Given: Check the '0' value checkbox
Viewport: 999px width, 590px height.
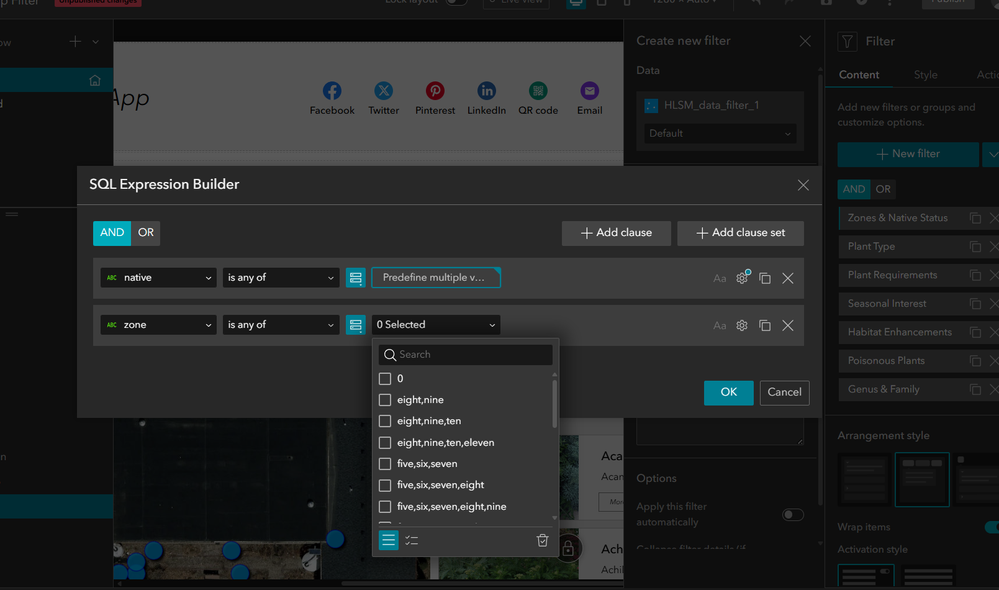Looking at the screenshot, I should tap(385, 378).
